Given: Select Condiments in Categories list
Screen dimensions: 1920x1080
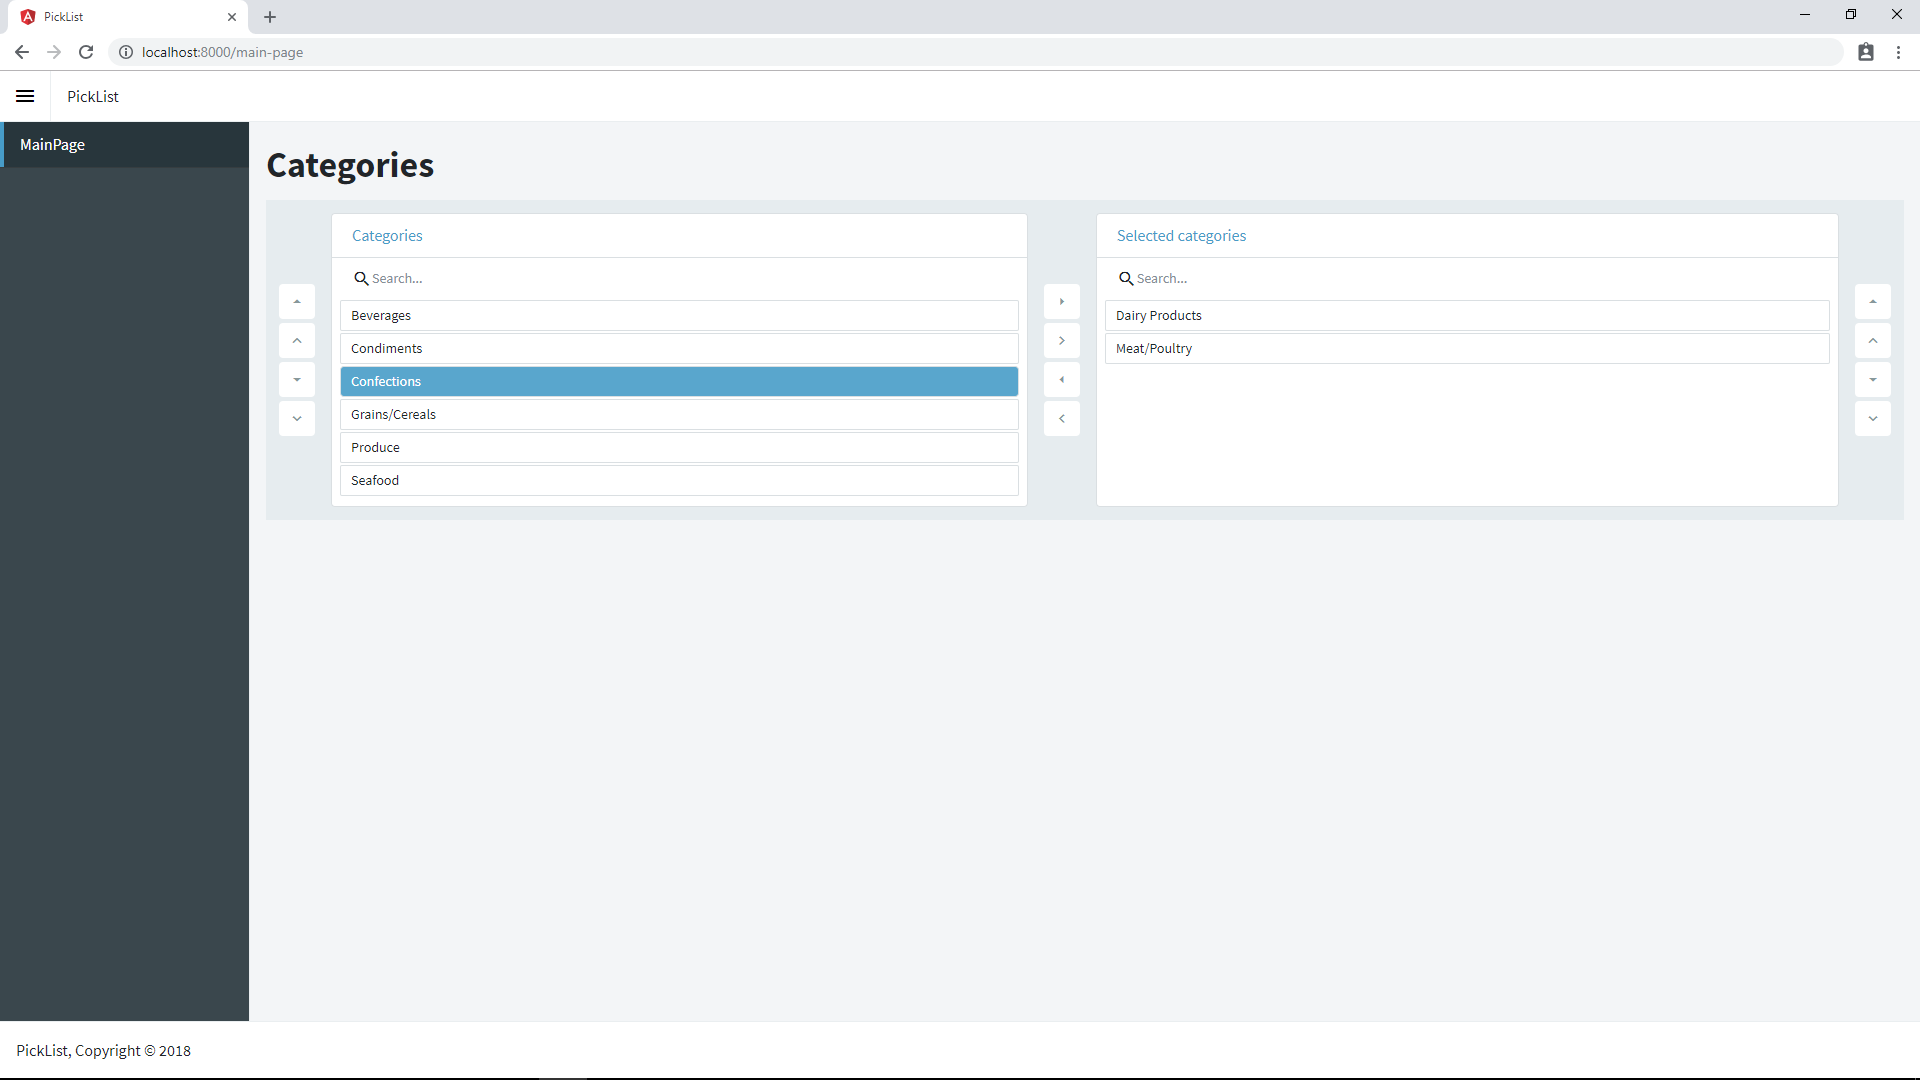Looking at the screenshot, I should point(679,349).
